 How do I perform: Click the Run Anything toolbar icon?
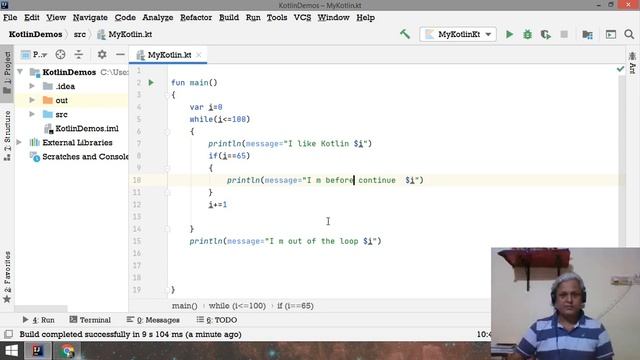pos(611,34)
